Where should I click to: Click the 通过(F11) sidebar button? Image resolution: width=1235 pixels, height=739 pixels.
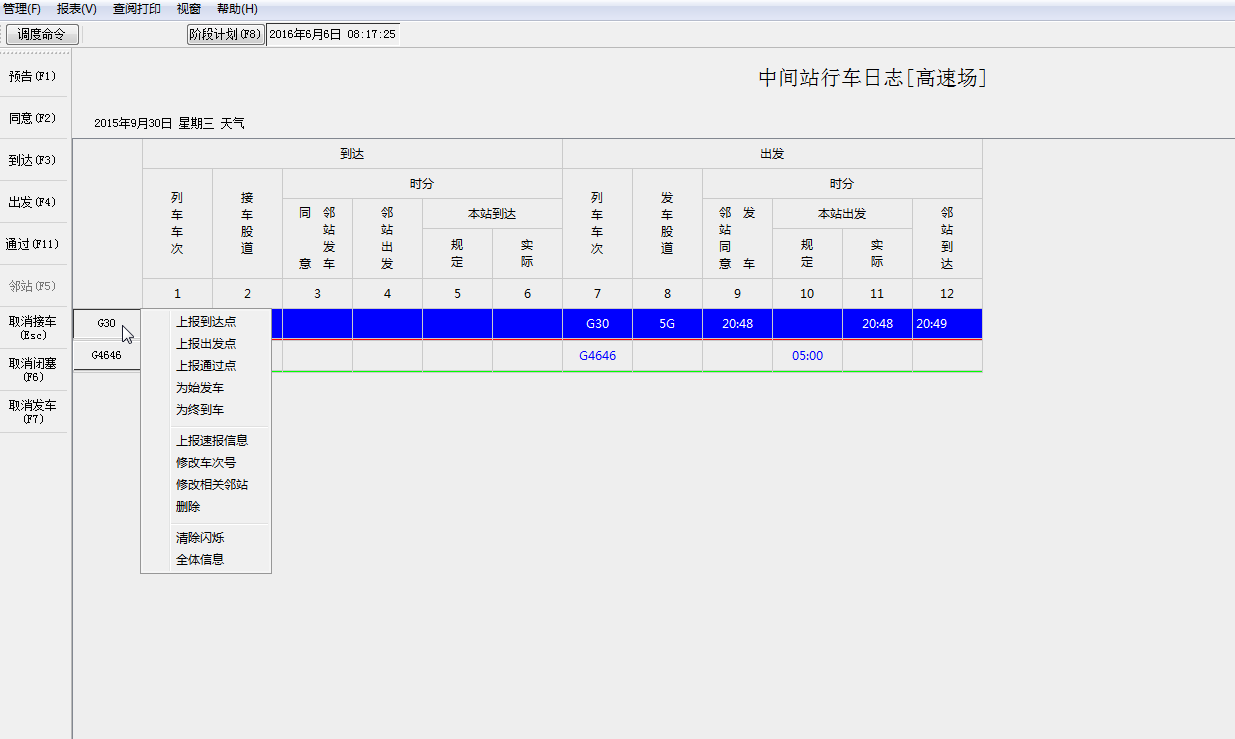click(x=33, y=243)
